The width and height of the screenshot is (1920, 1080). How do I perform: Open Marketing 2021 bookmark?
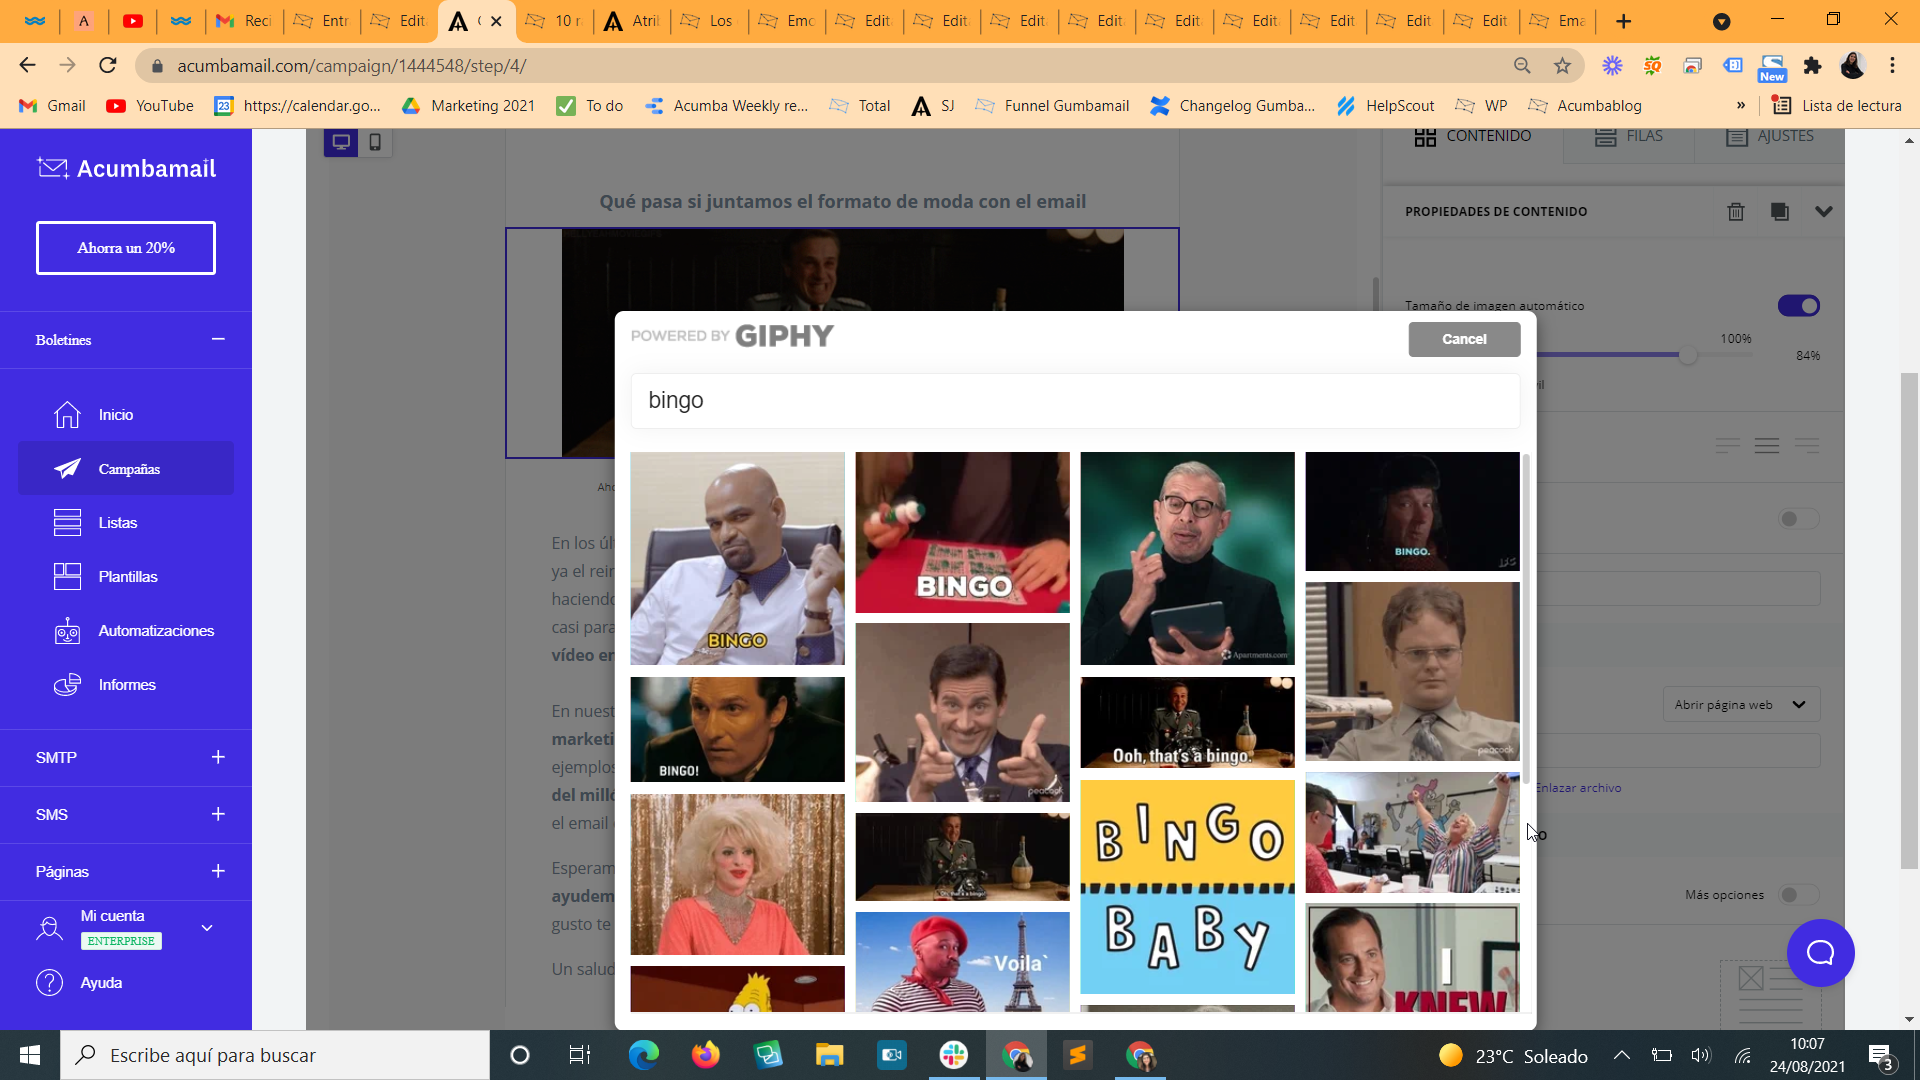click(x=469, y=106)
